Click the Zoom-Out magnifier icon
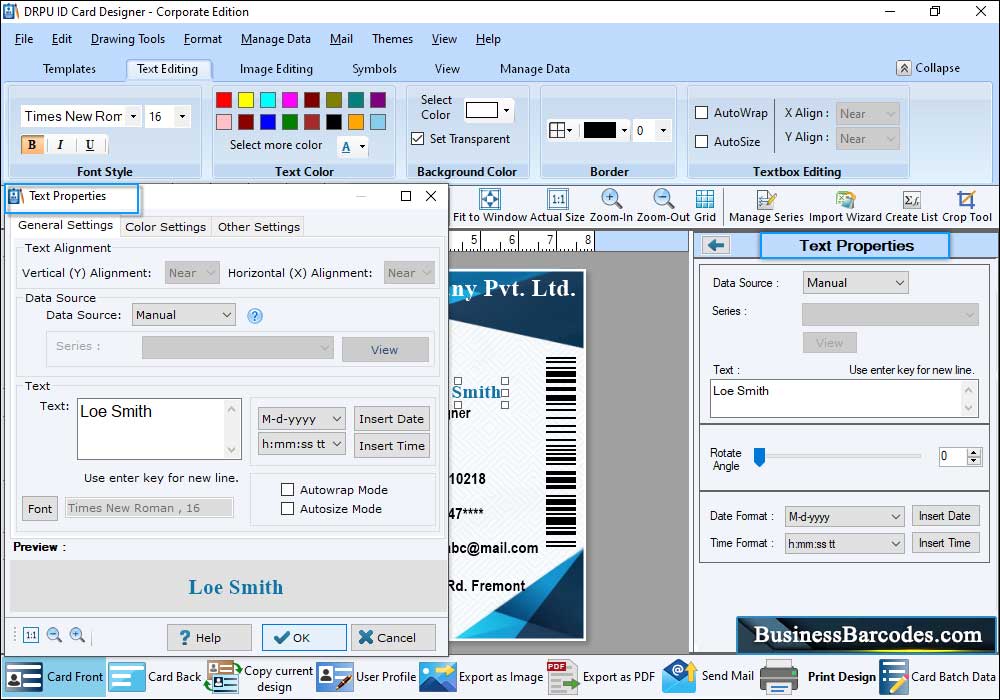The image size is (1000, 700). coord(663,199)
